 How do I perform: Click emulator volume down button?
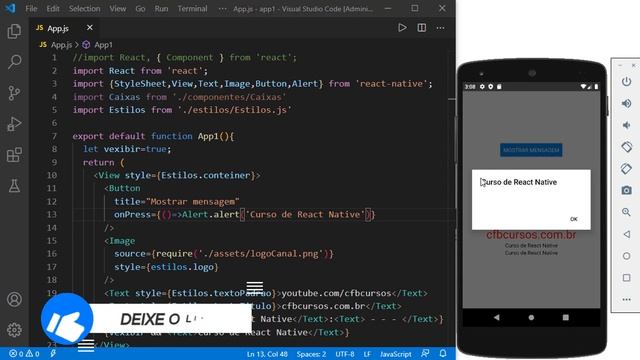click(x=626, y=125)
